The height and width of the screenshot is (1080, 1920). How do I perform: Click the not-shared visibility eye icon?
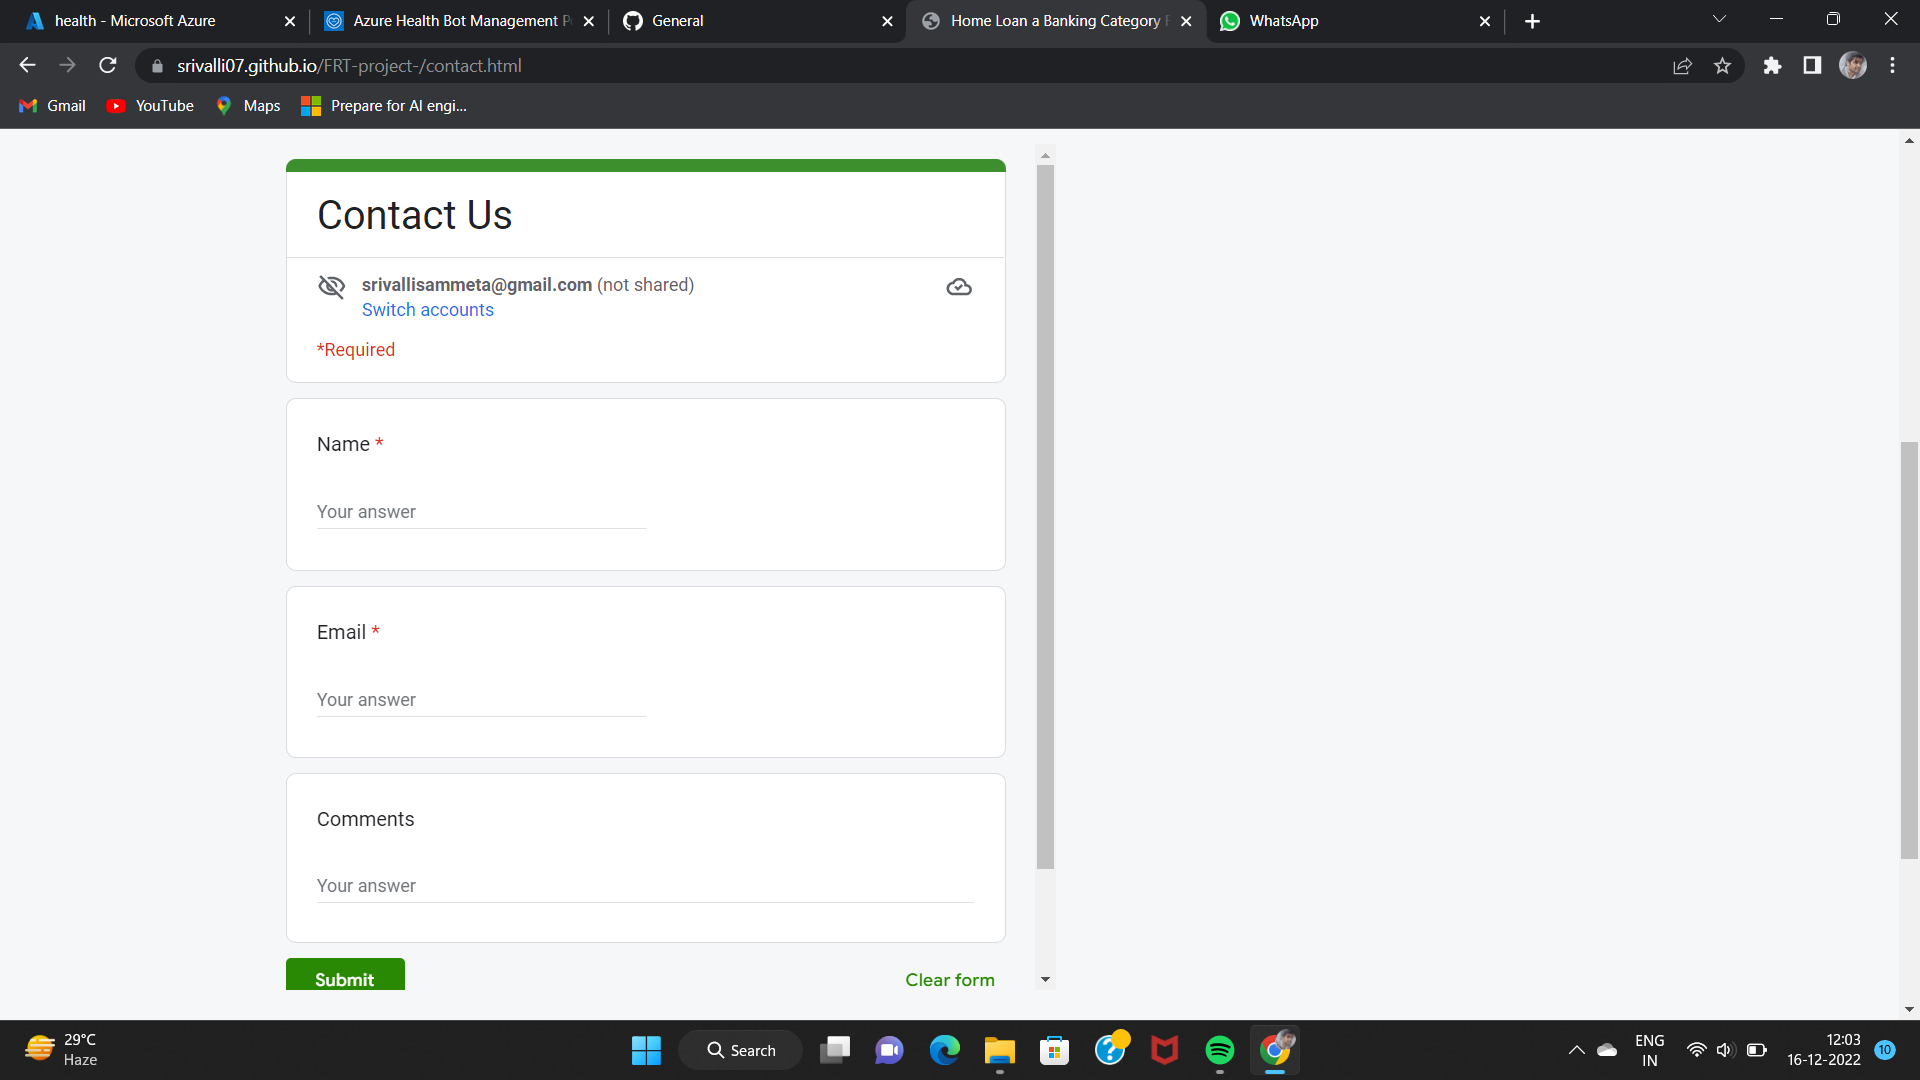tap(331, 286)
